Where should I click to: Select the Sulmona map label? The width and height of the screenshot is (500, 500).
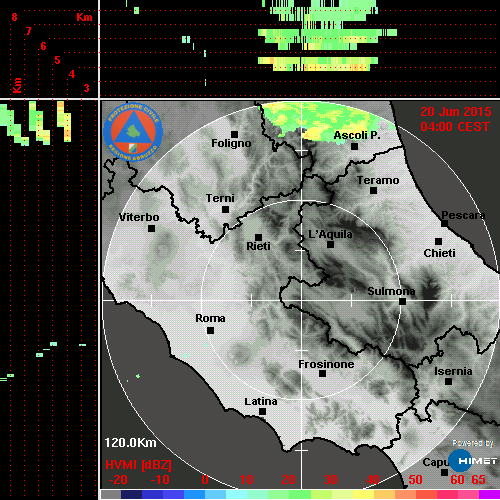391,291
